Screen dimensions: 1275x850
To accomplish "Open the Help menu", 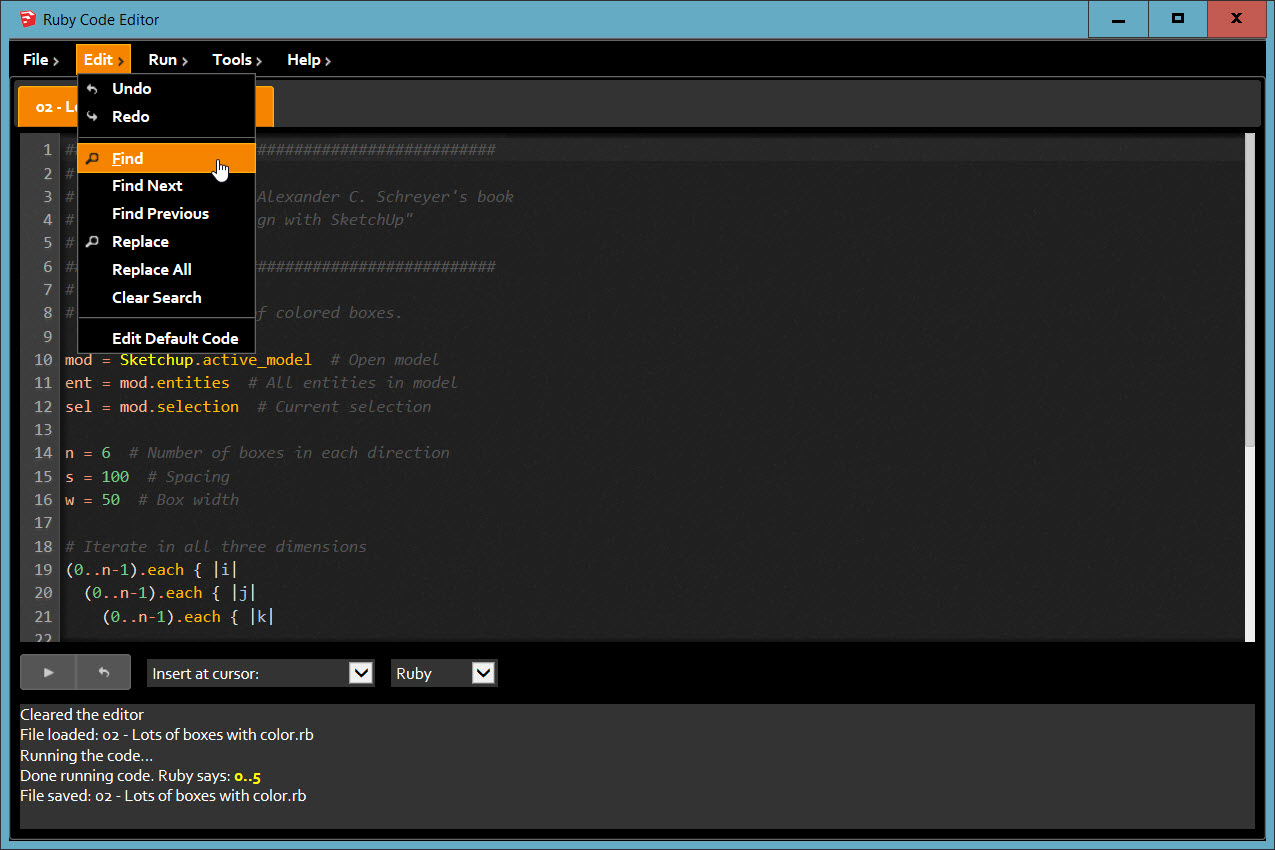I will (308, 60).
